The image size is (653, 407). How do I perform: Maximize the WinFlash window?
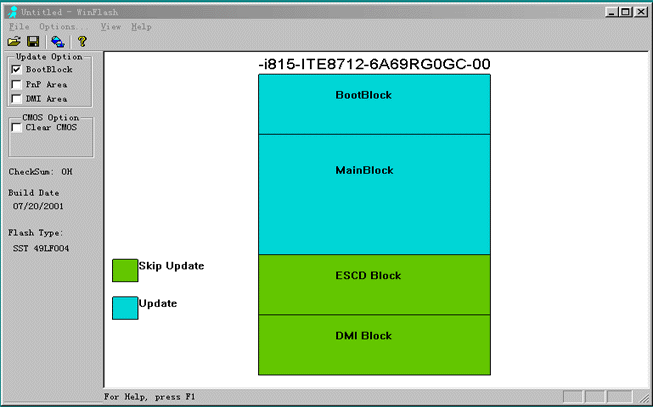point(626,12)
